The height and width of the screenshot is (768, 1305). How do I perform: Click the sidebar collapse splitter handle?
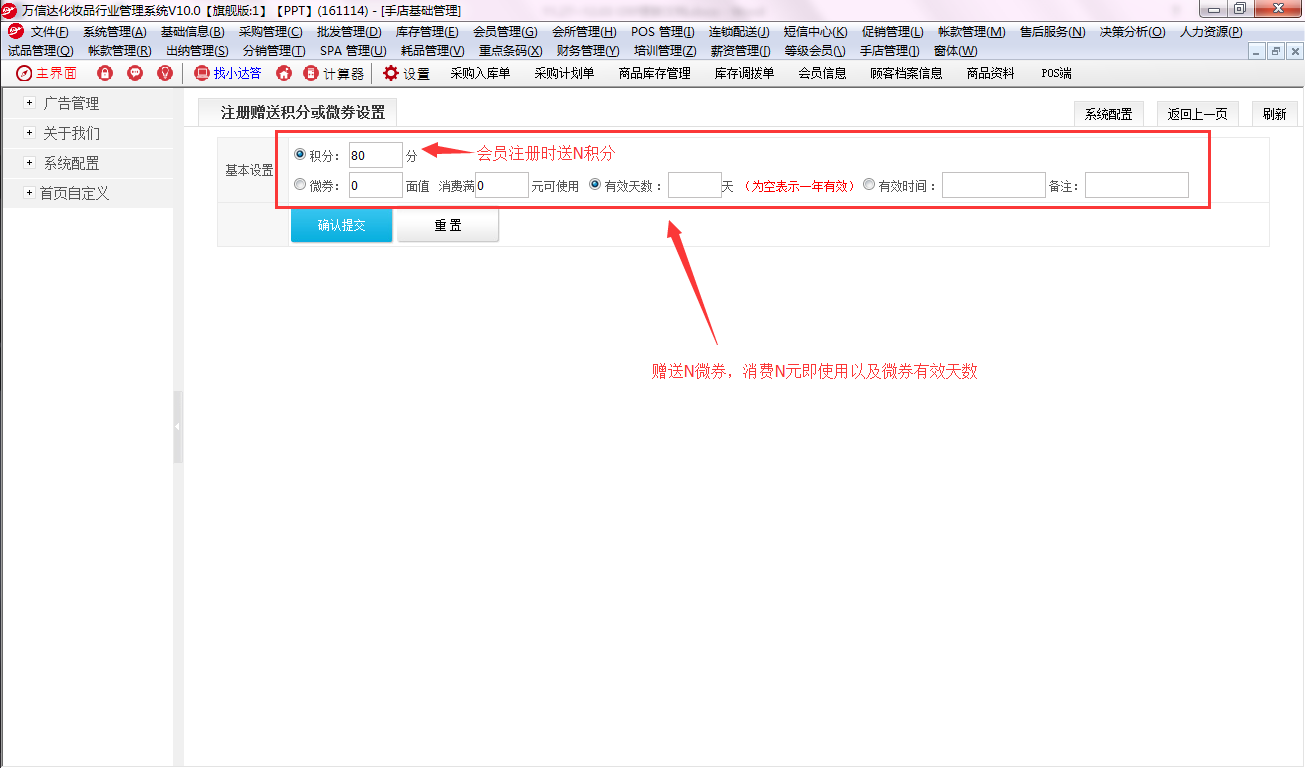coord(178,427)
